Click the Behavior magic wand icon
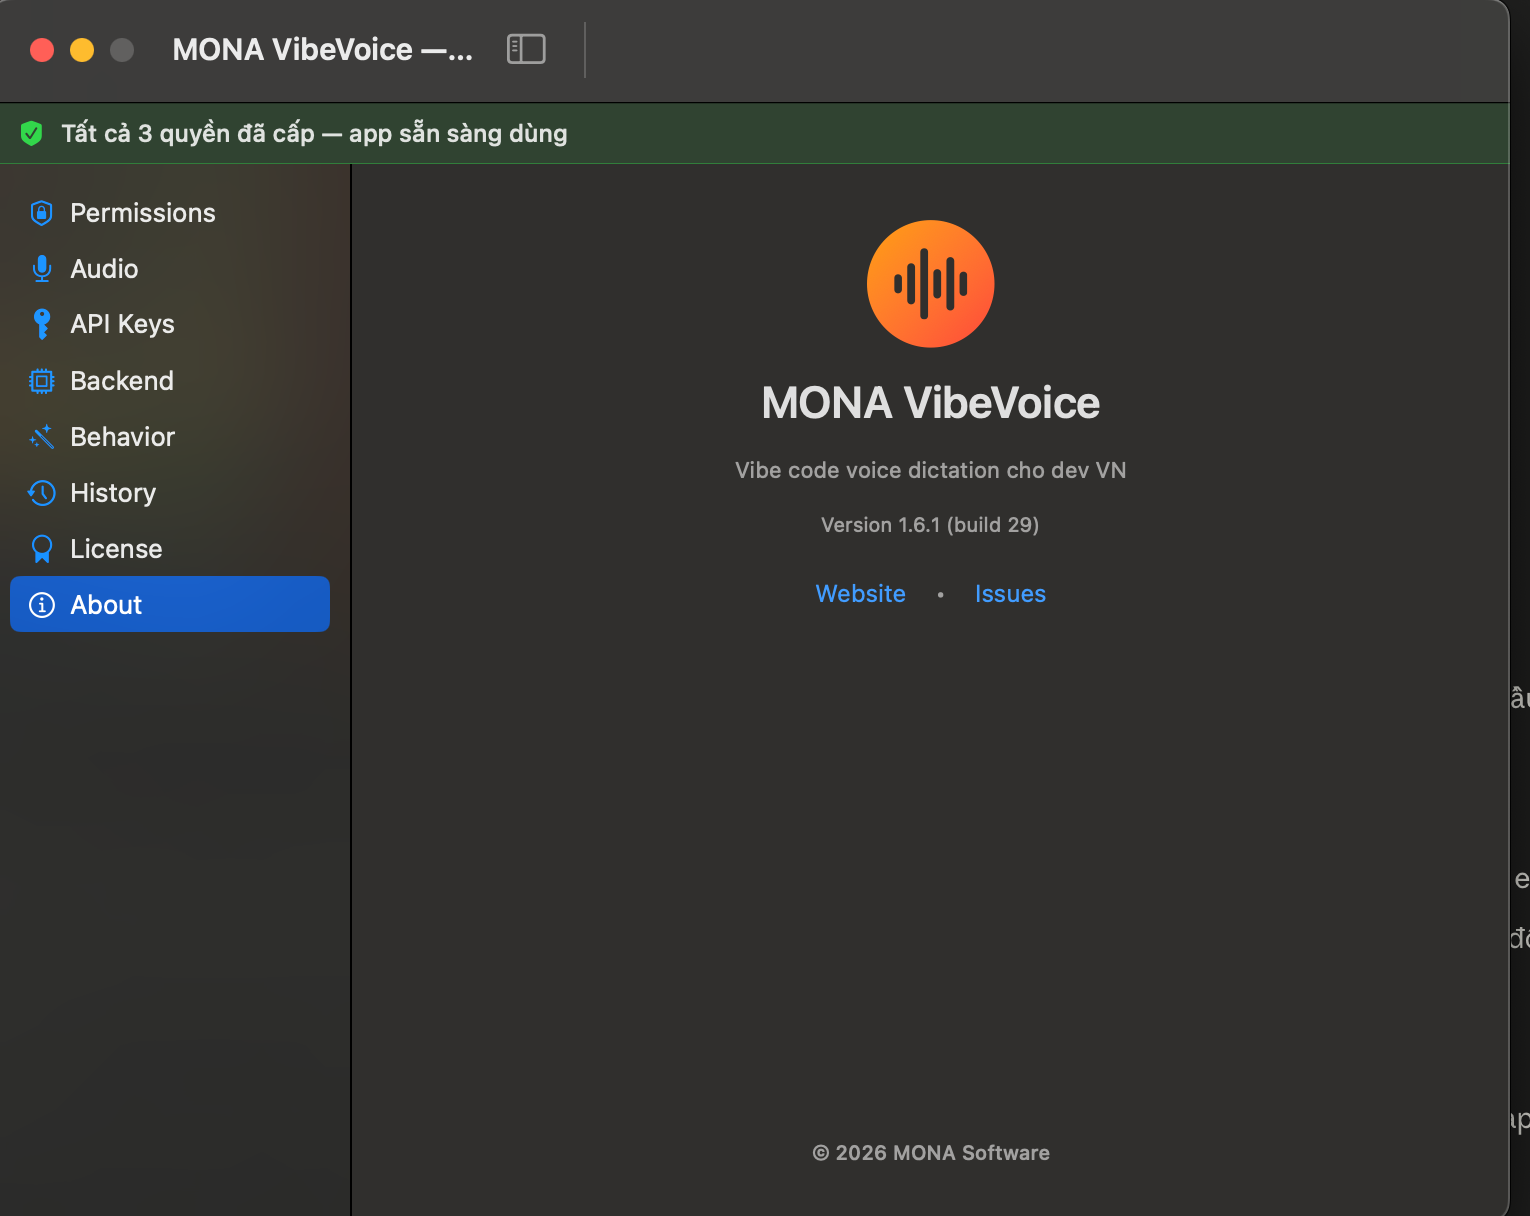 pos(41,437)
